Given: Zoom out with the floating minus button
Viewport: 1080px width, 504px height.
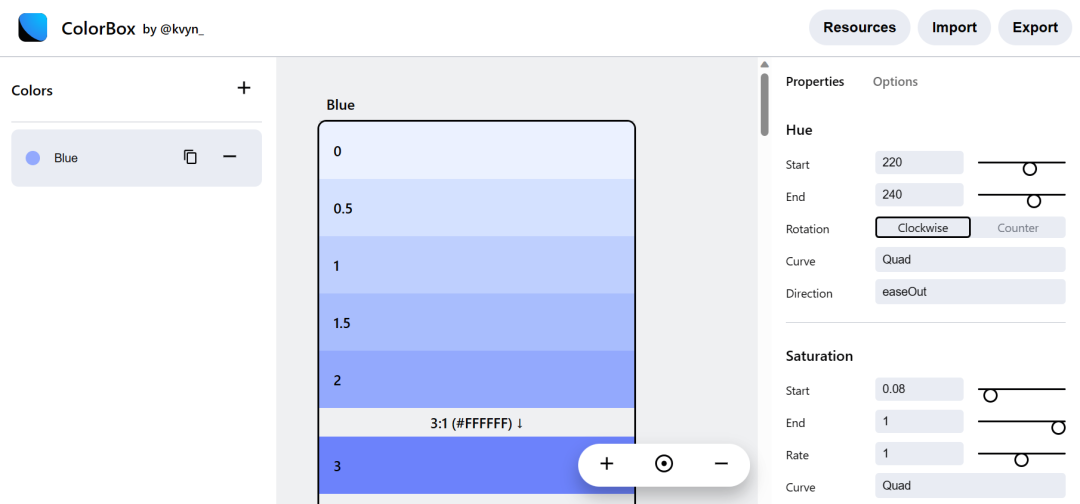Looking at the screenshot, I should 721,464.
